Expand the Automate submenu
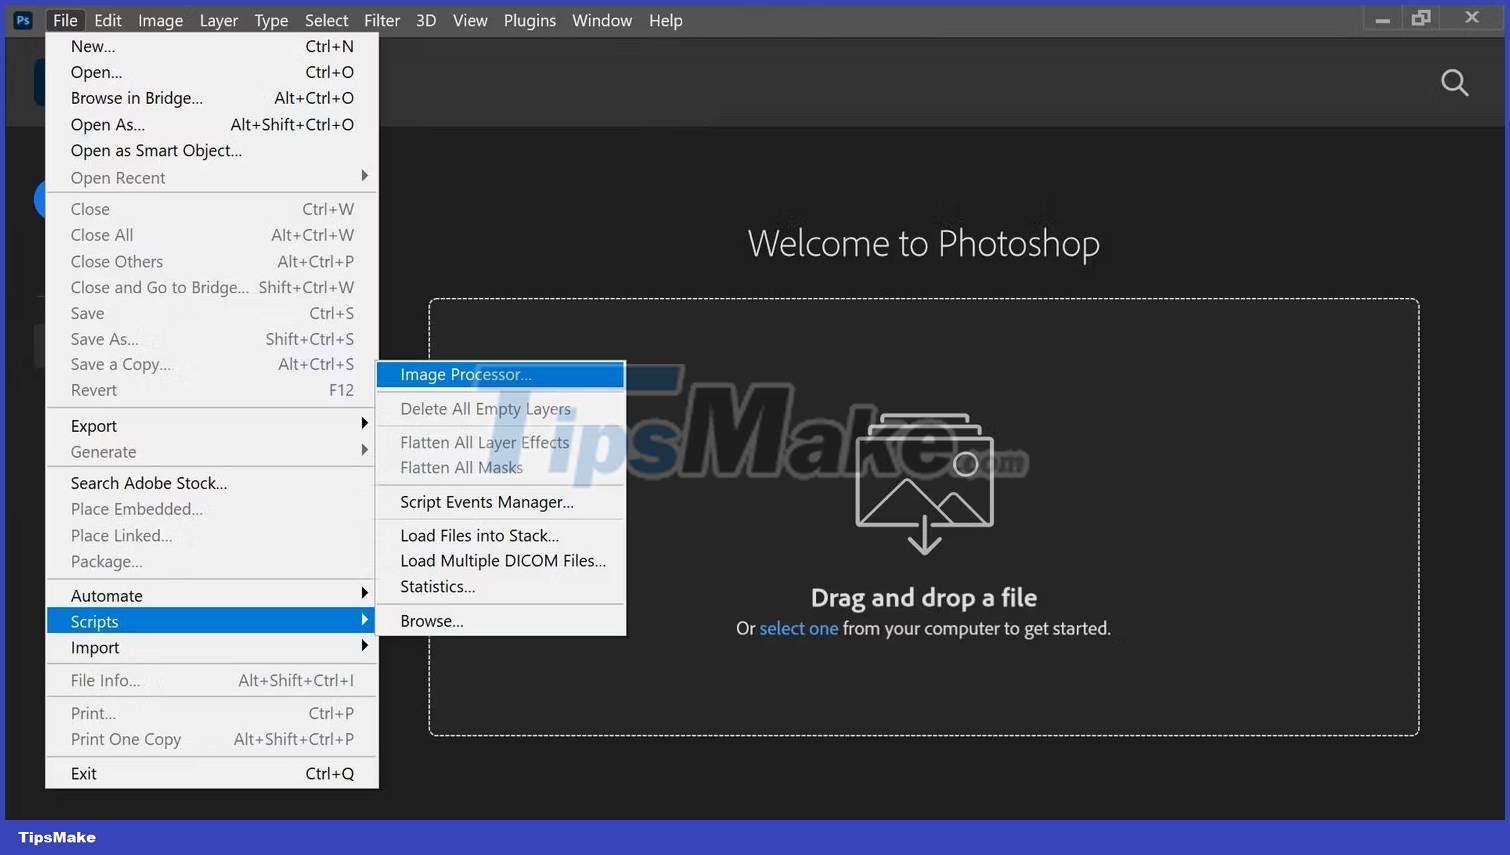This screenshot has height=855, width=1510. point(106,595)
